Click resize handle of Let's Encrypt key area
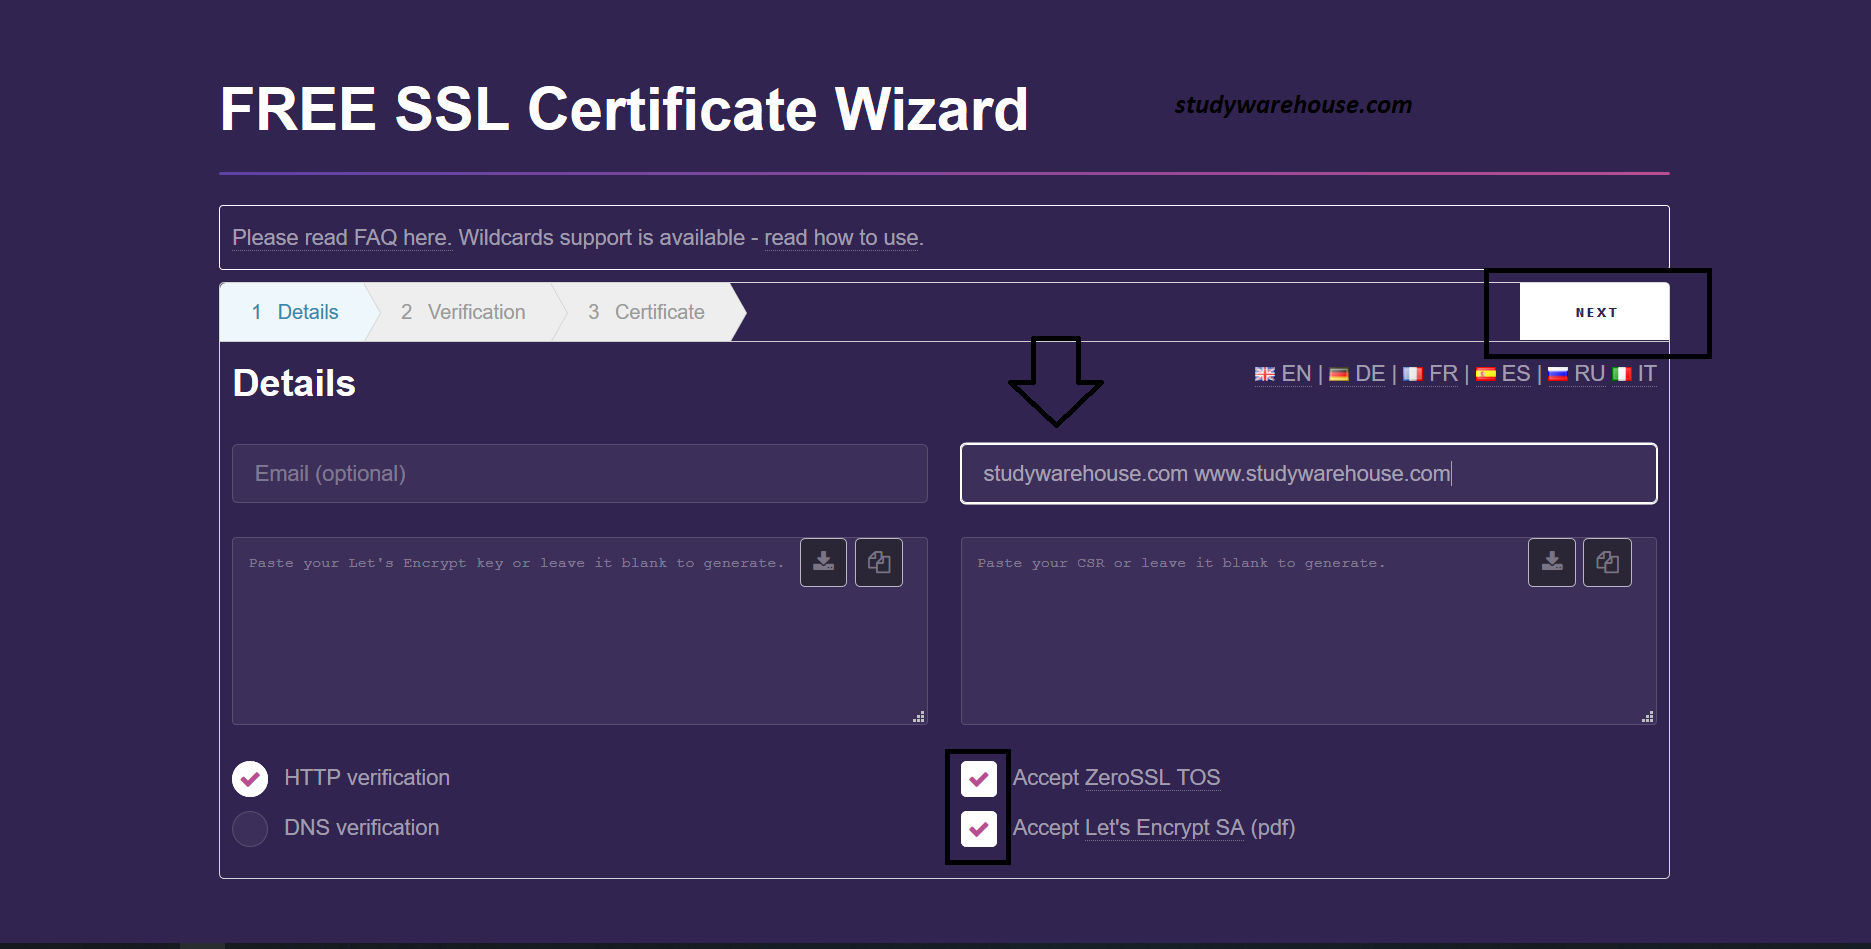Viewport: 1871px width, 949px height. 919,716
